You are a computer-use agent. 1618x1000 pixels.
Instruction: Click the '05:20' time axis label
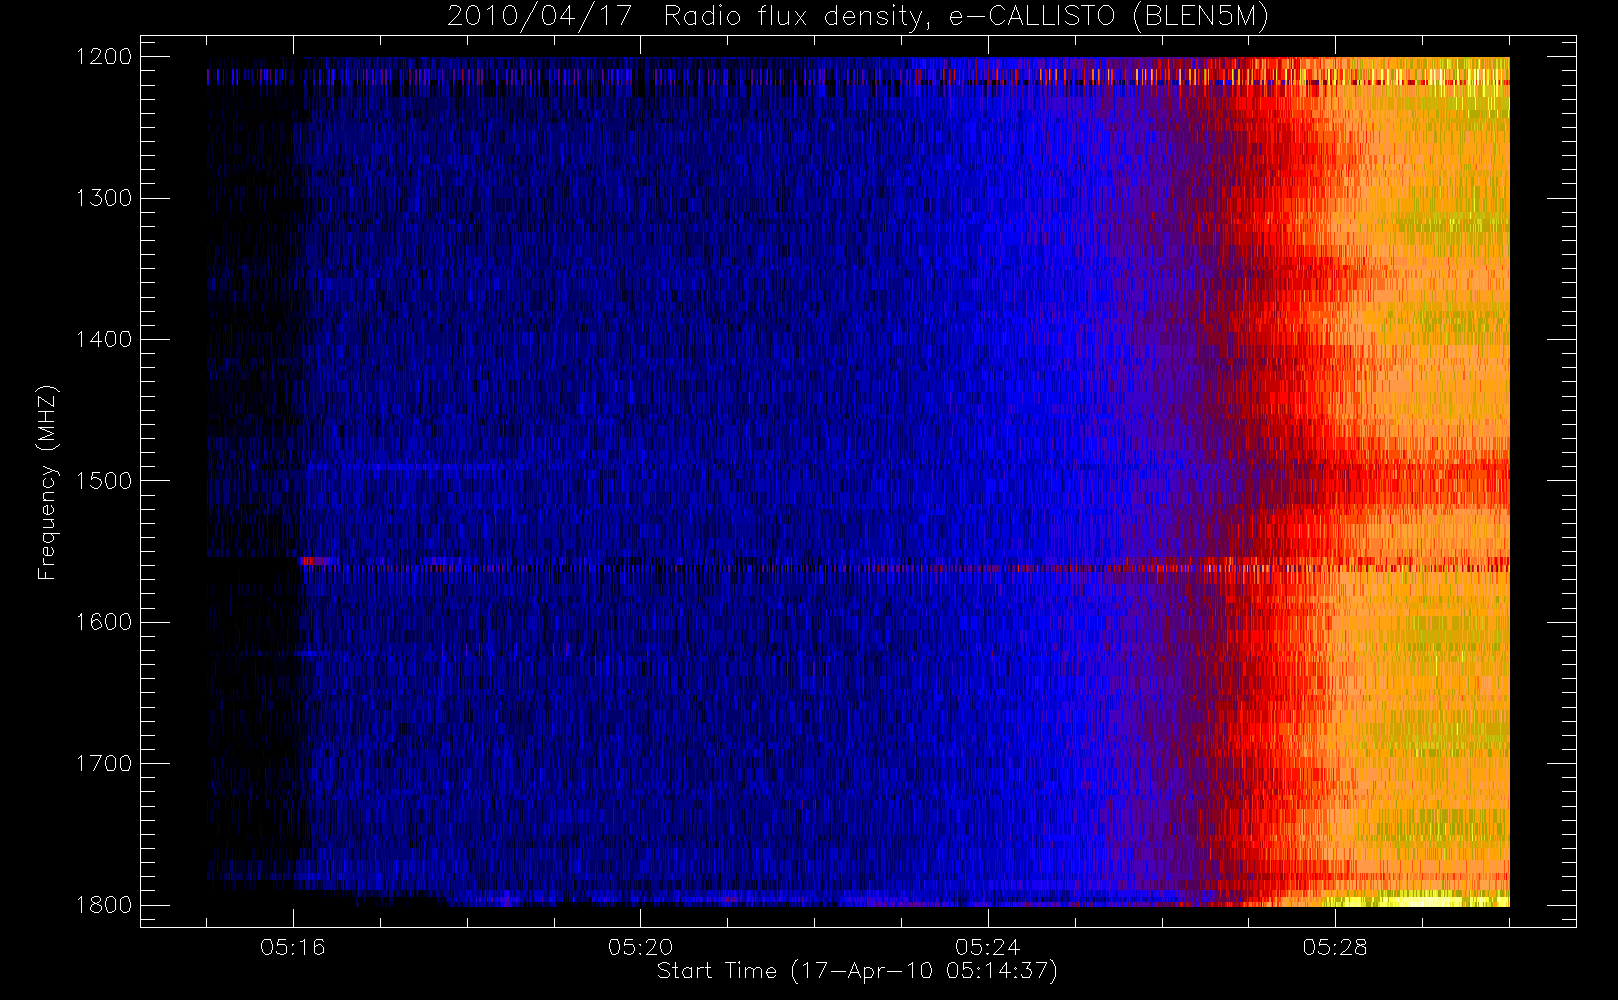(640, 947)
